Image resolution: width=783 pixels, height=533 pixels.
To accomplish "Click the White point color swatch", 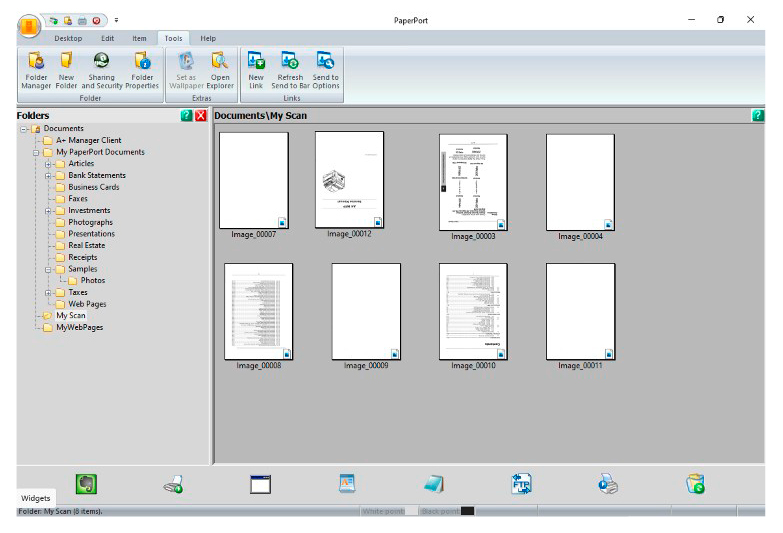I will point(412,511).
